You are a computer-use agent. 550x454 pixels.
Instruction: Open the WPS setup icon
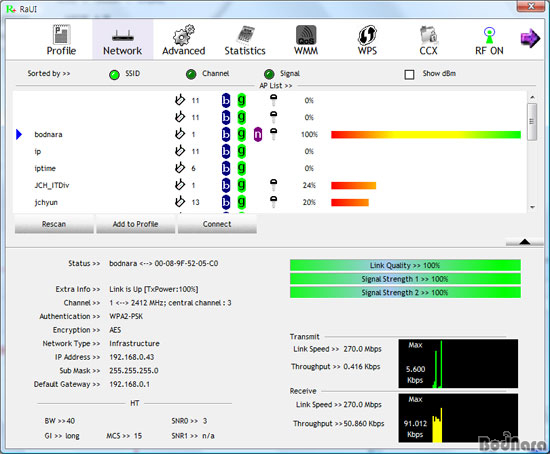click(367, 35)
